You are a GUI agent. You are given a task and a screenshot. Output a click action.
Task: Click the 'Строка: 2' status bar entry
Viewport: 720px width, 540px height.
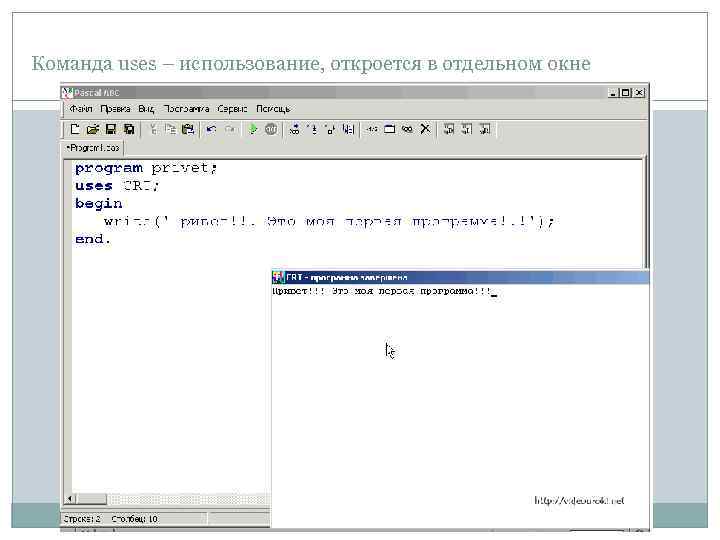[82, 519]
